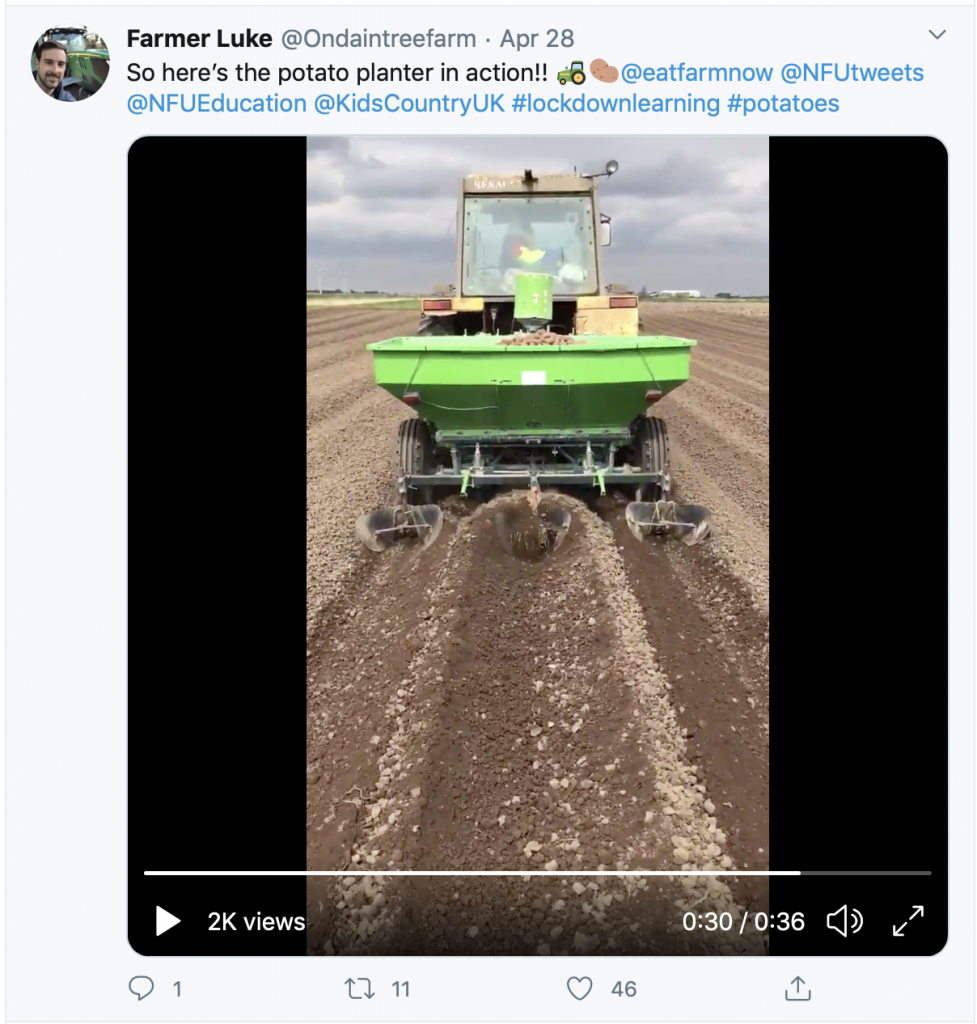The image size is (977, 1024).
Task: Retweet this tweet
Action: [x=357, y=989]
